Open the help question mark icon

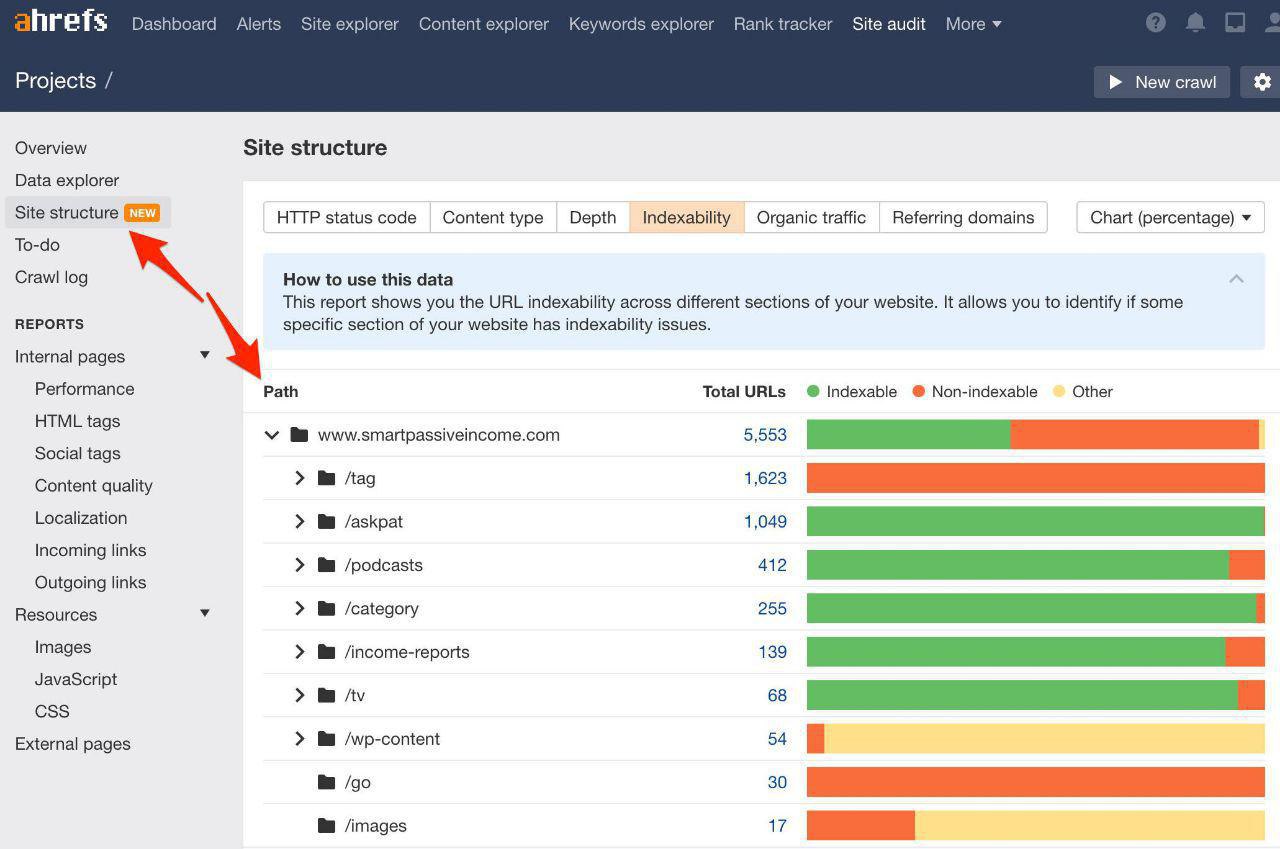point(1156,22)
